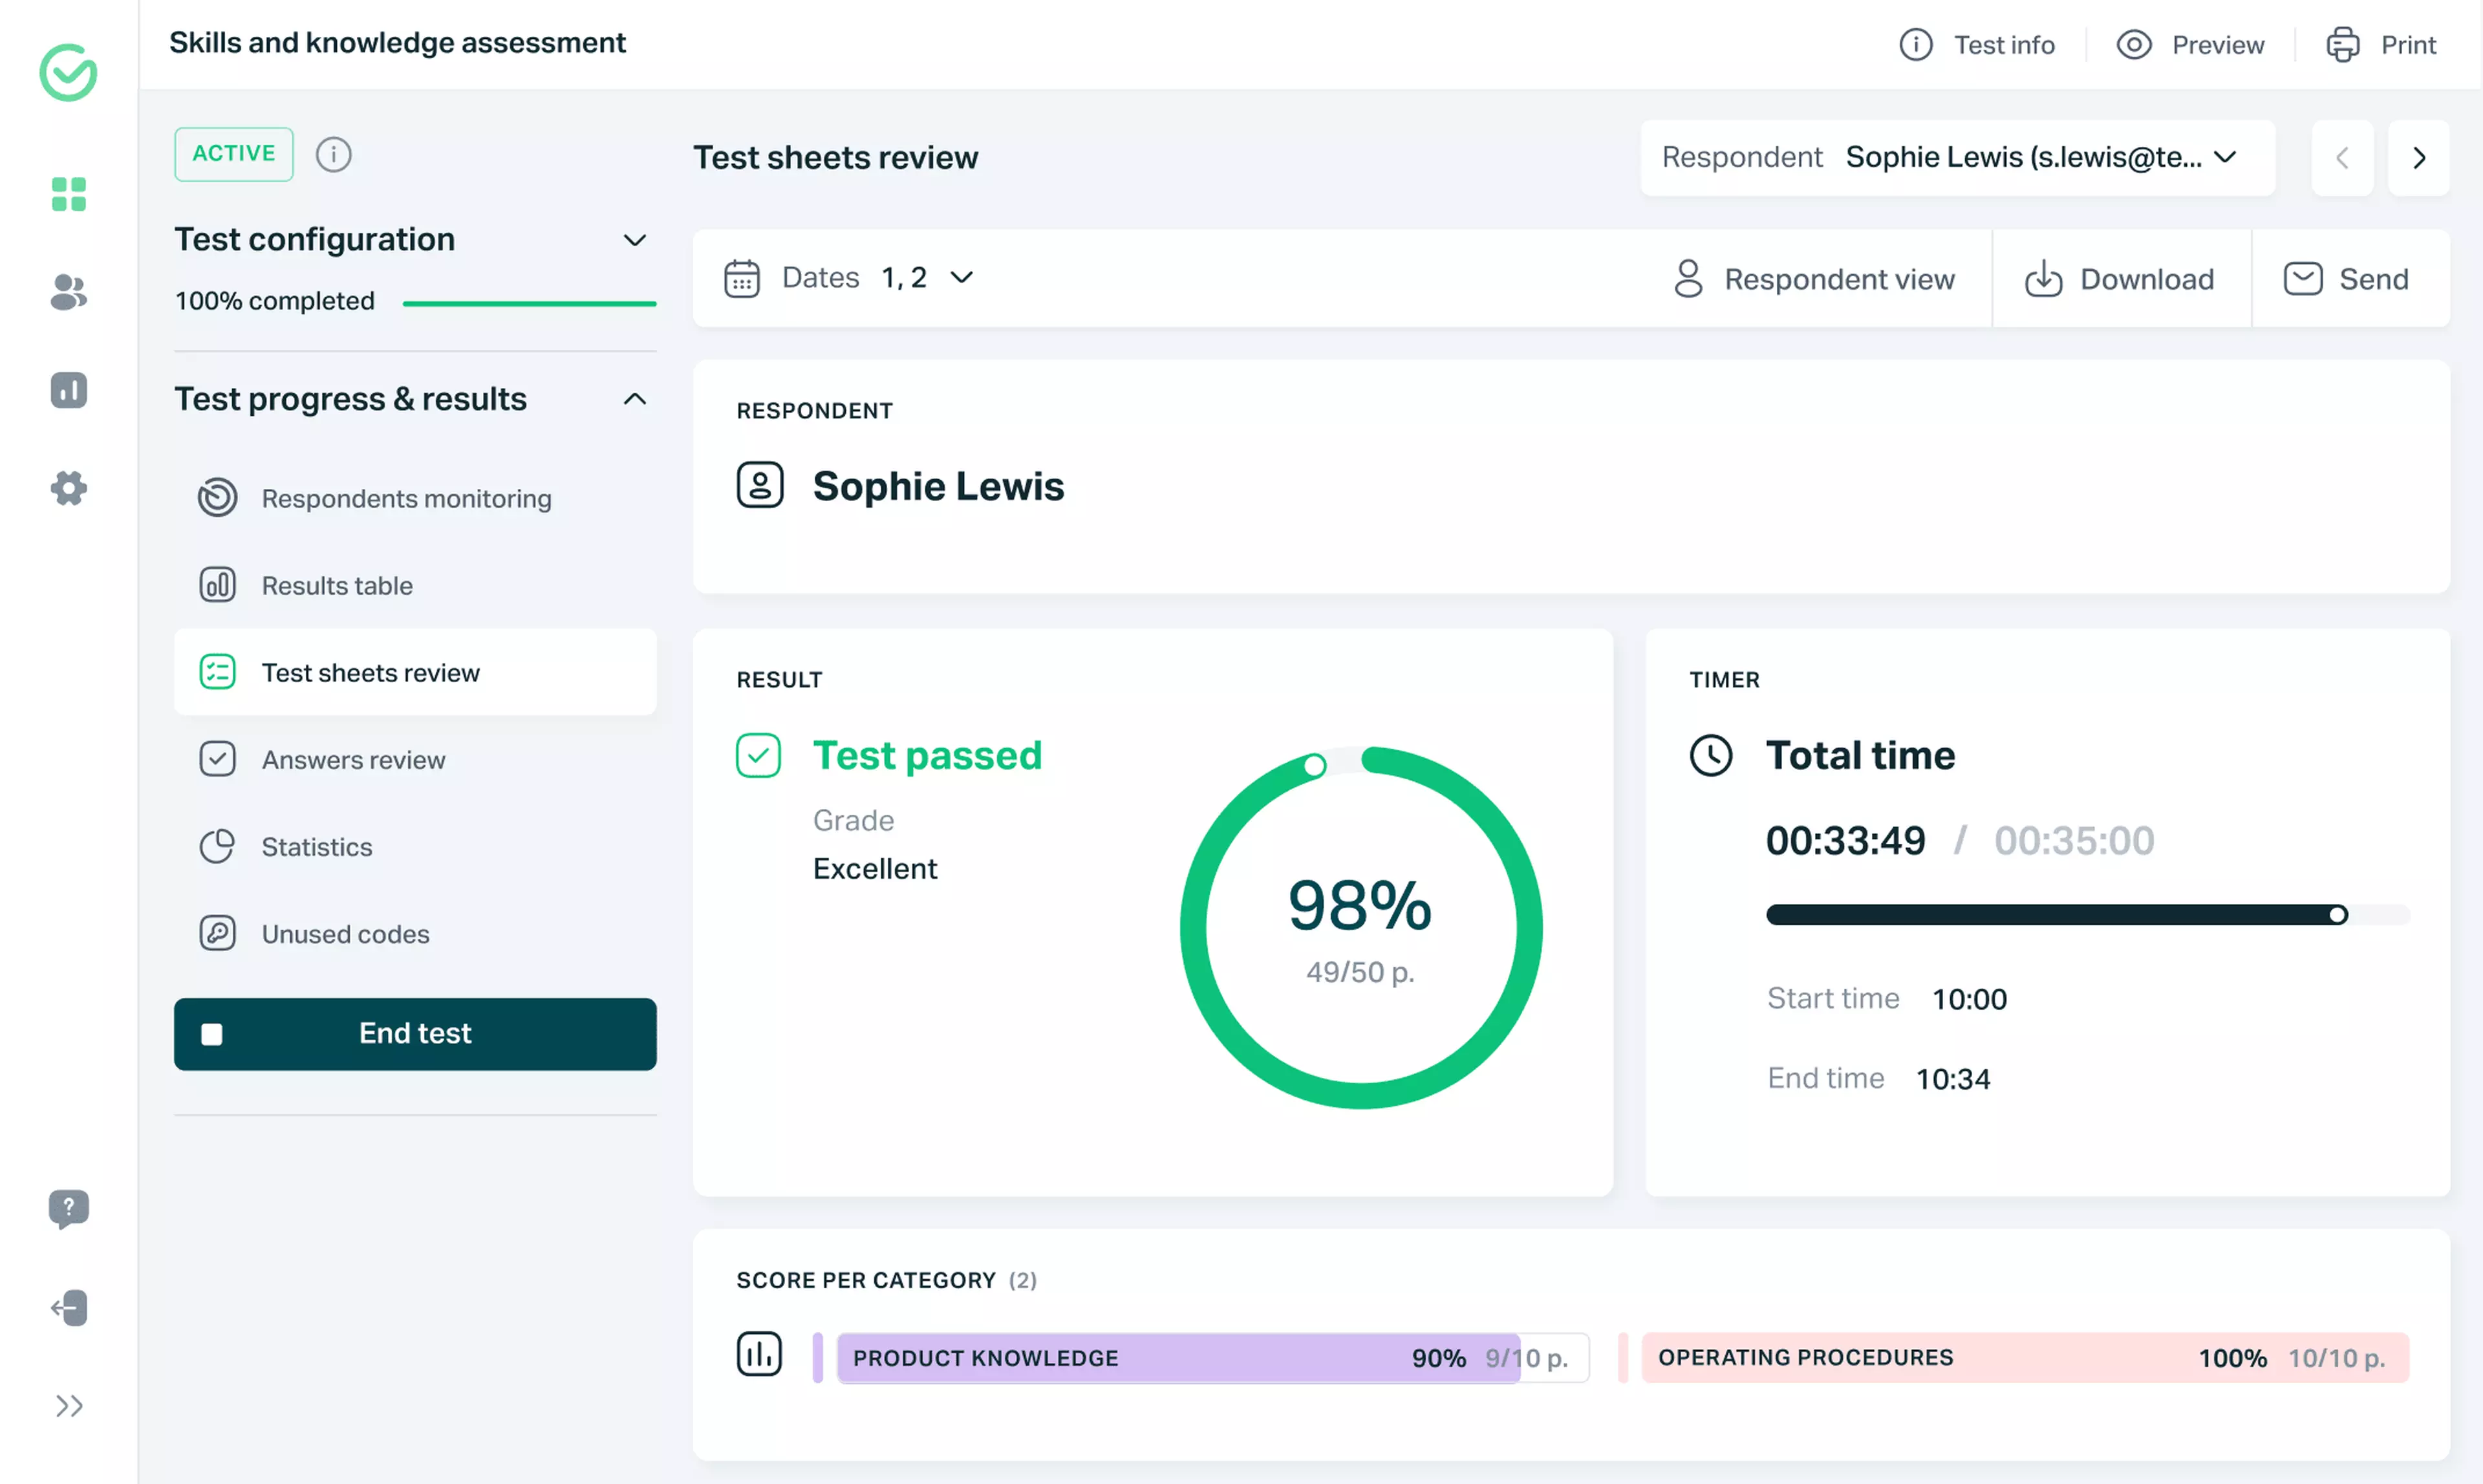The image size is (2483, 1484).
Task: Collapse the Test progress & results section
Action: point(635,398)
